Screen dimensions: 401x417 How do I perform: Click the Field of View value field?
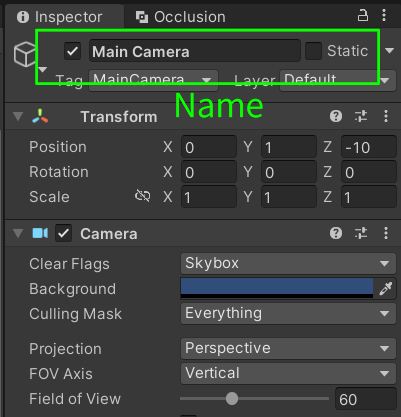tap(366, 399)
